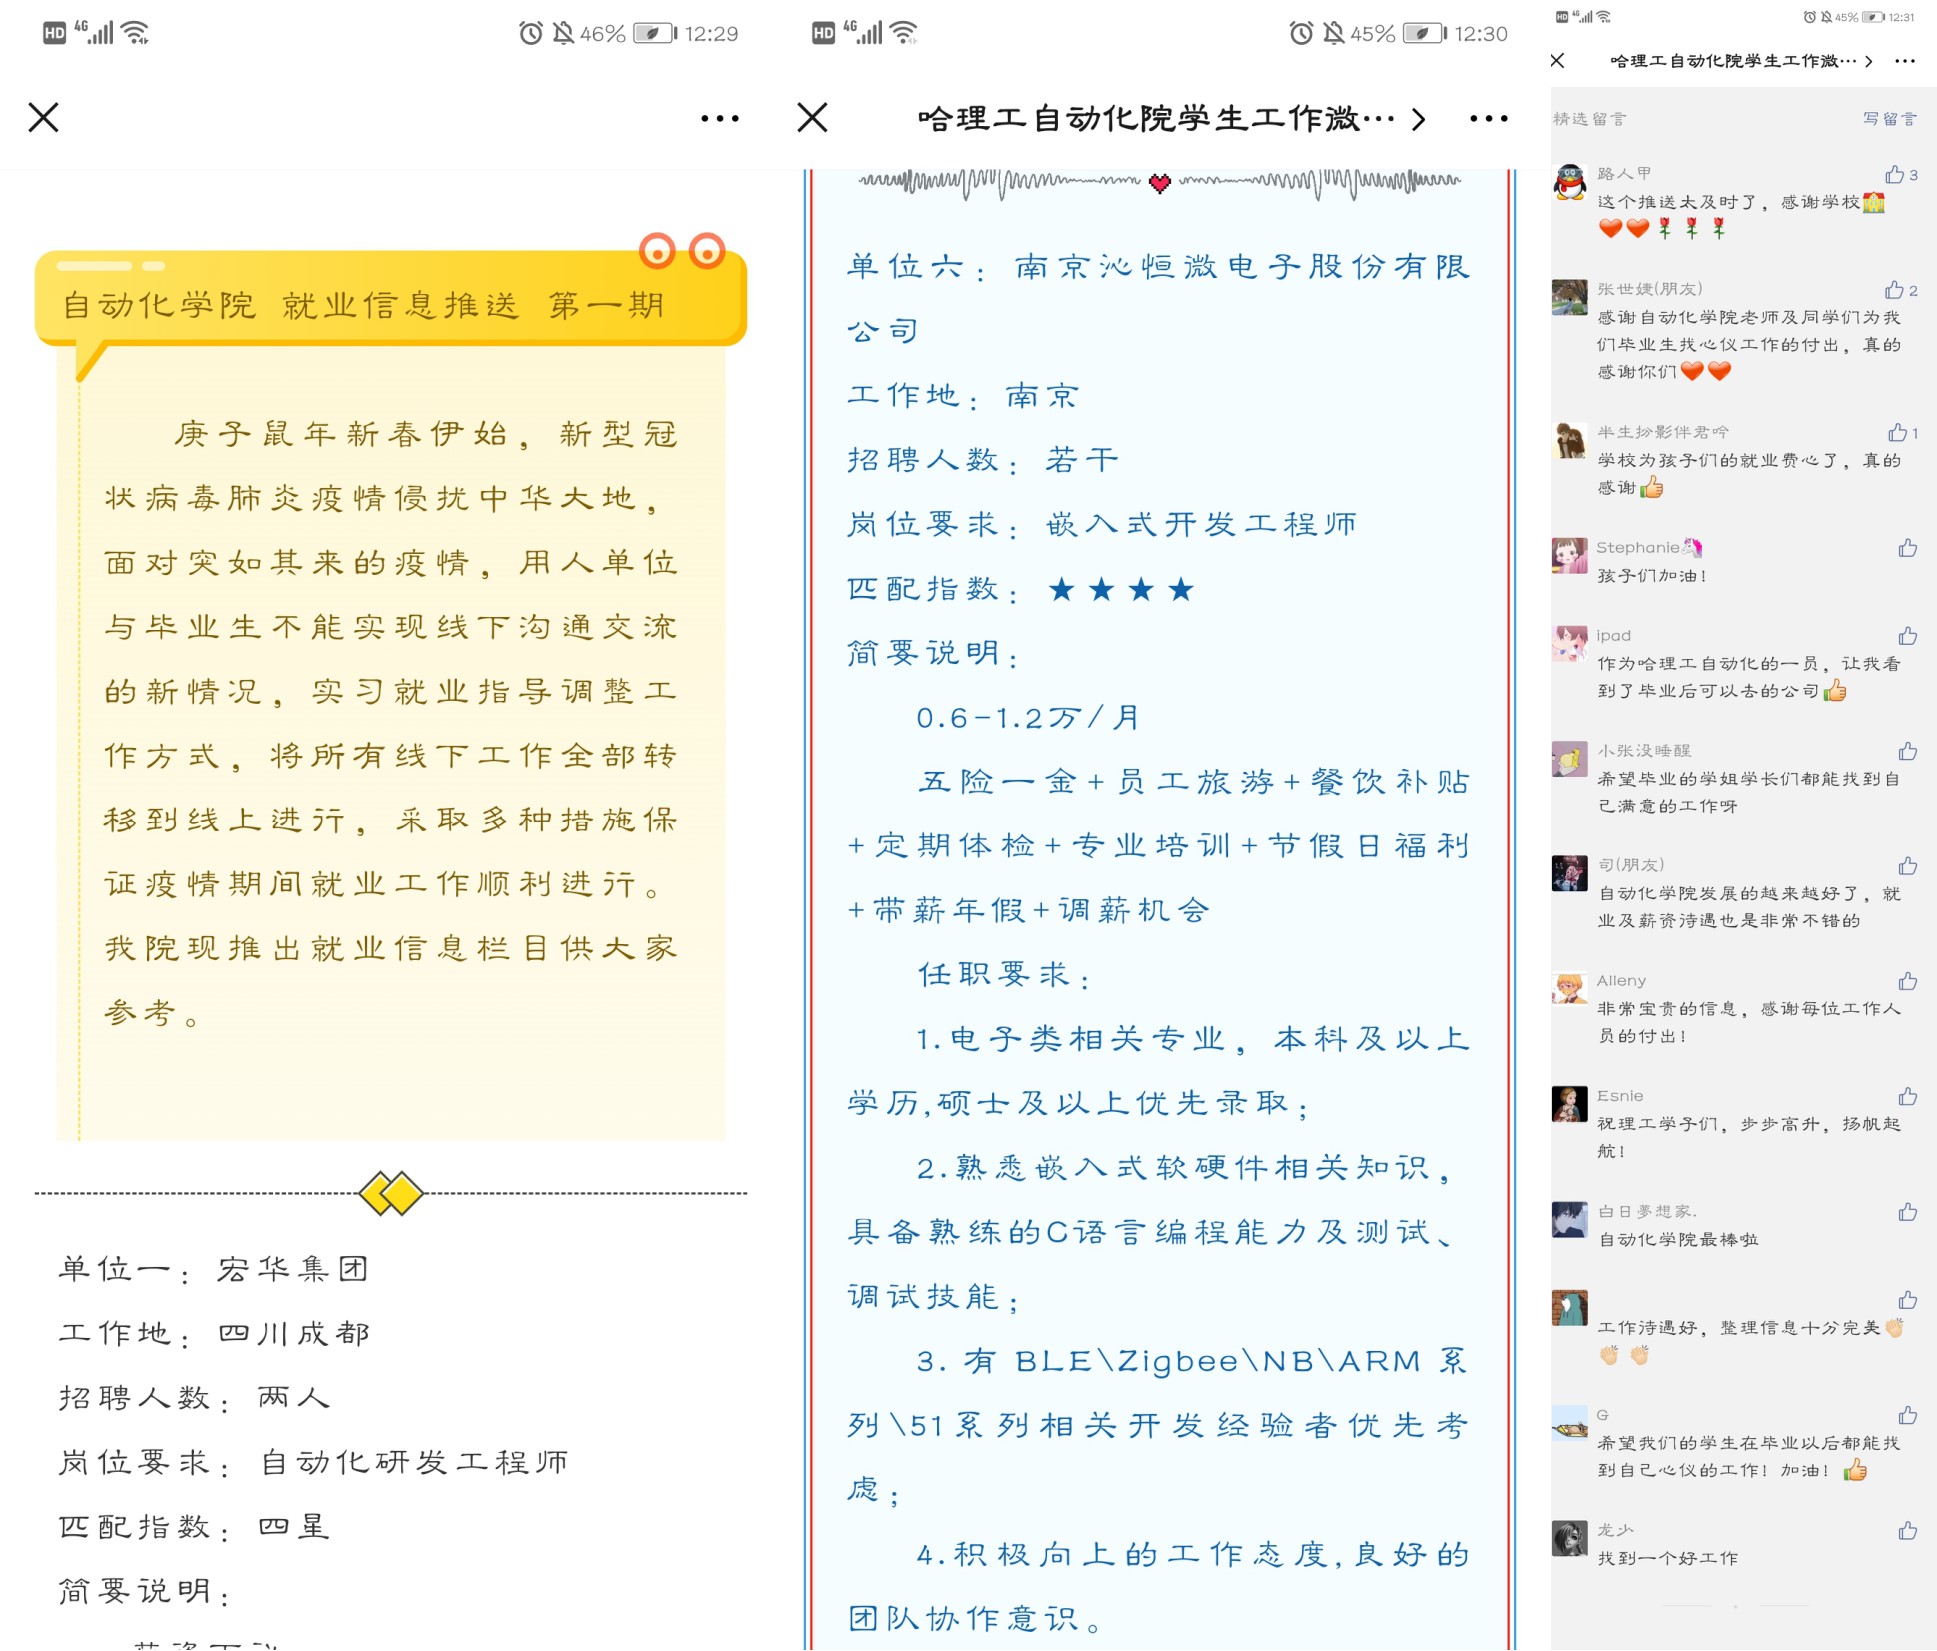Expand chevron next to middle article title
The height and width of the screenshot is (1651, 1937).
[1419, 120]
